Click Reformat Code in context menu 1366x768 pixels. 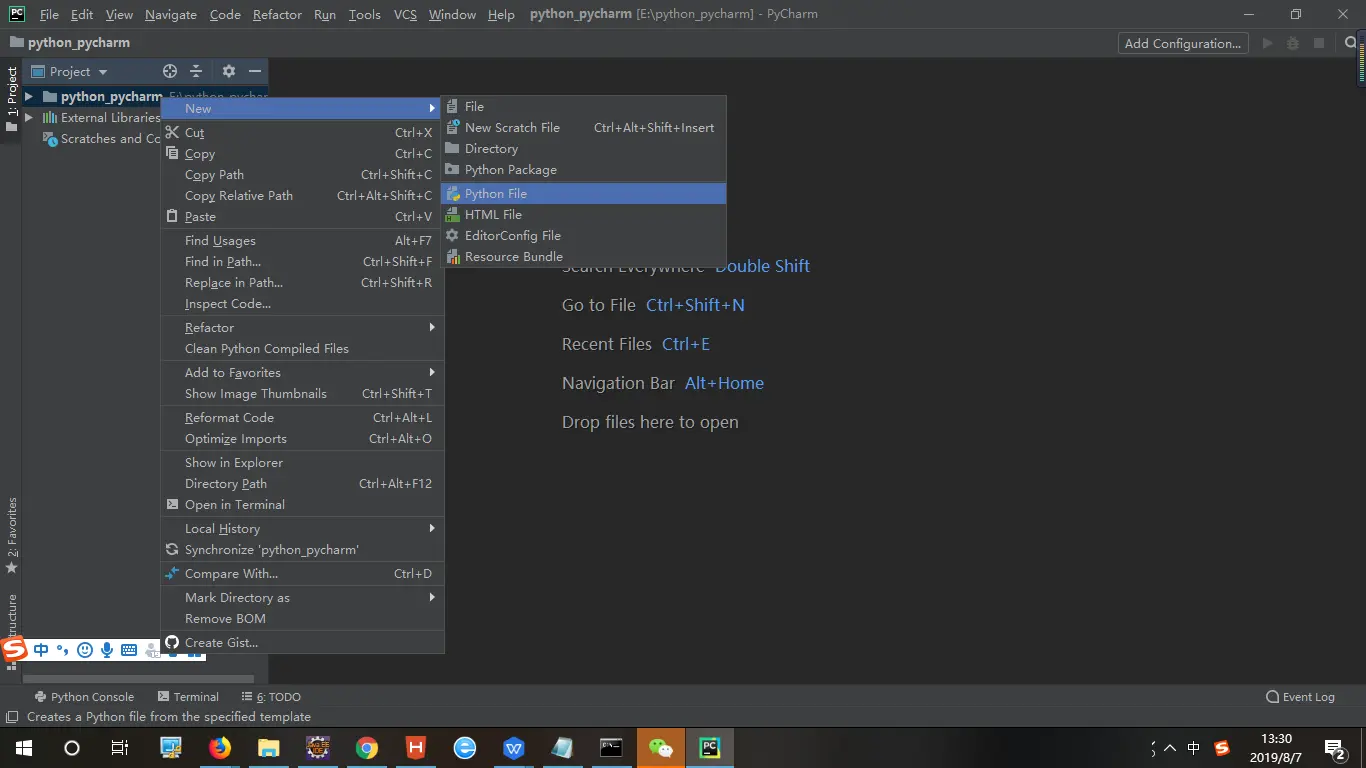pyautogui.click(x=302, y=418)
